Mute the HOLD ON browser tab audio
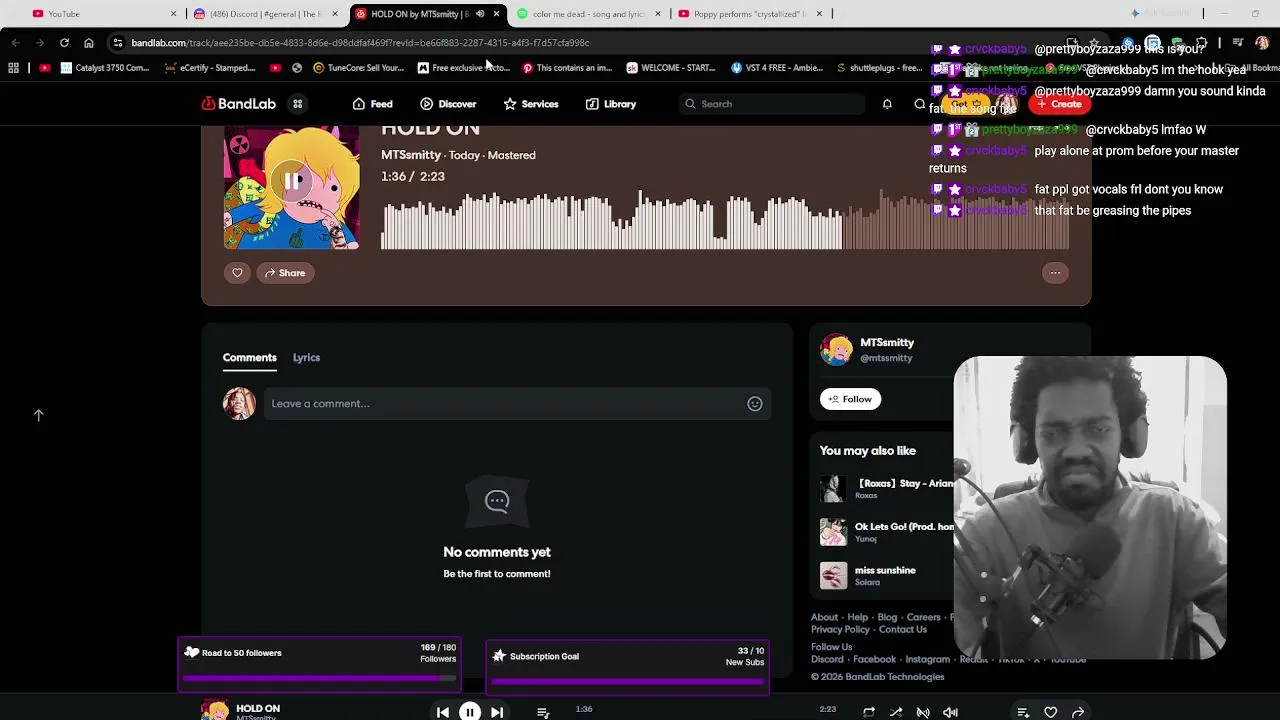This screenshot has width=1280, height=720. click(480, 14)
